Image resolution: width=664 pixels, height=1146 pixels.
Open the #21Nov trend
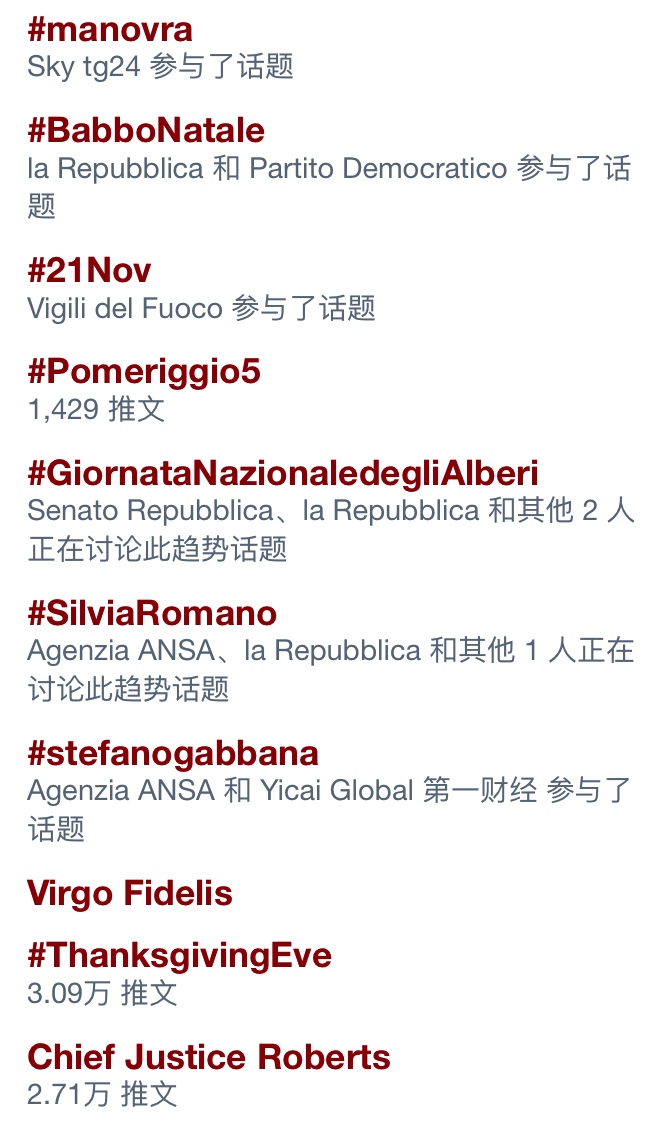89,271
